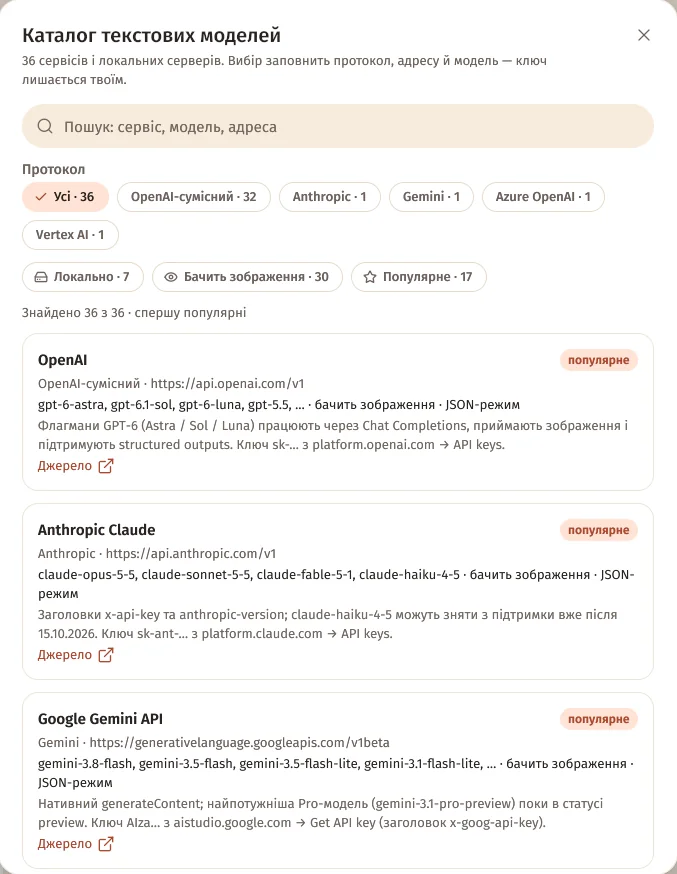Toggle the «Локально · 7» filter
This screenshot has height=874, width=677.
[x=82, y=276]
